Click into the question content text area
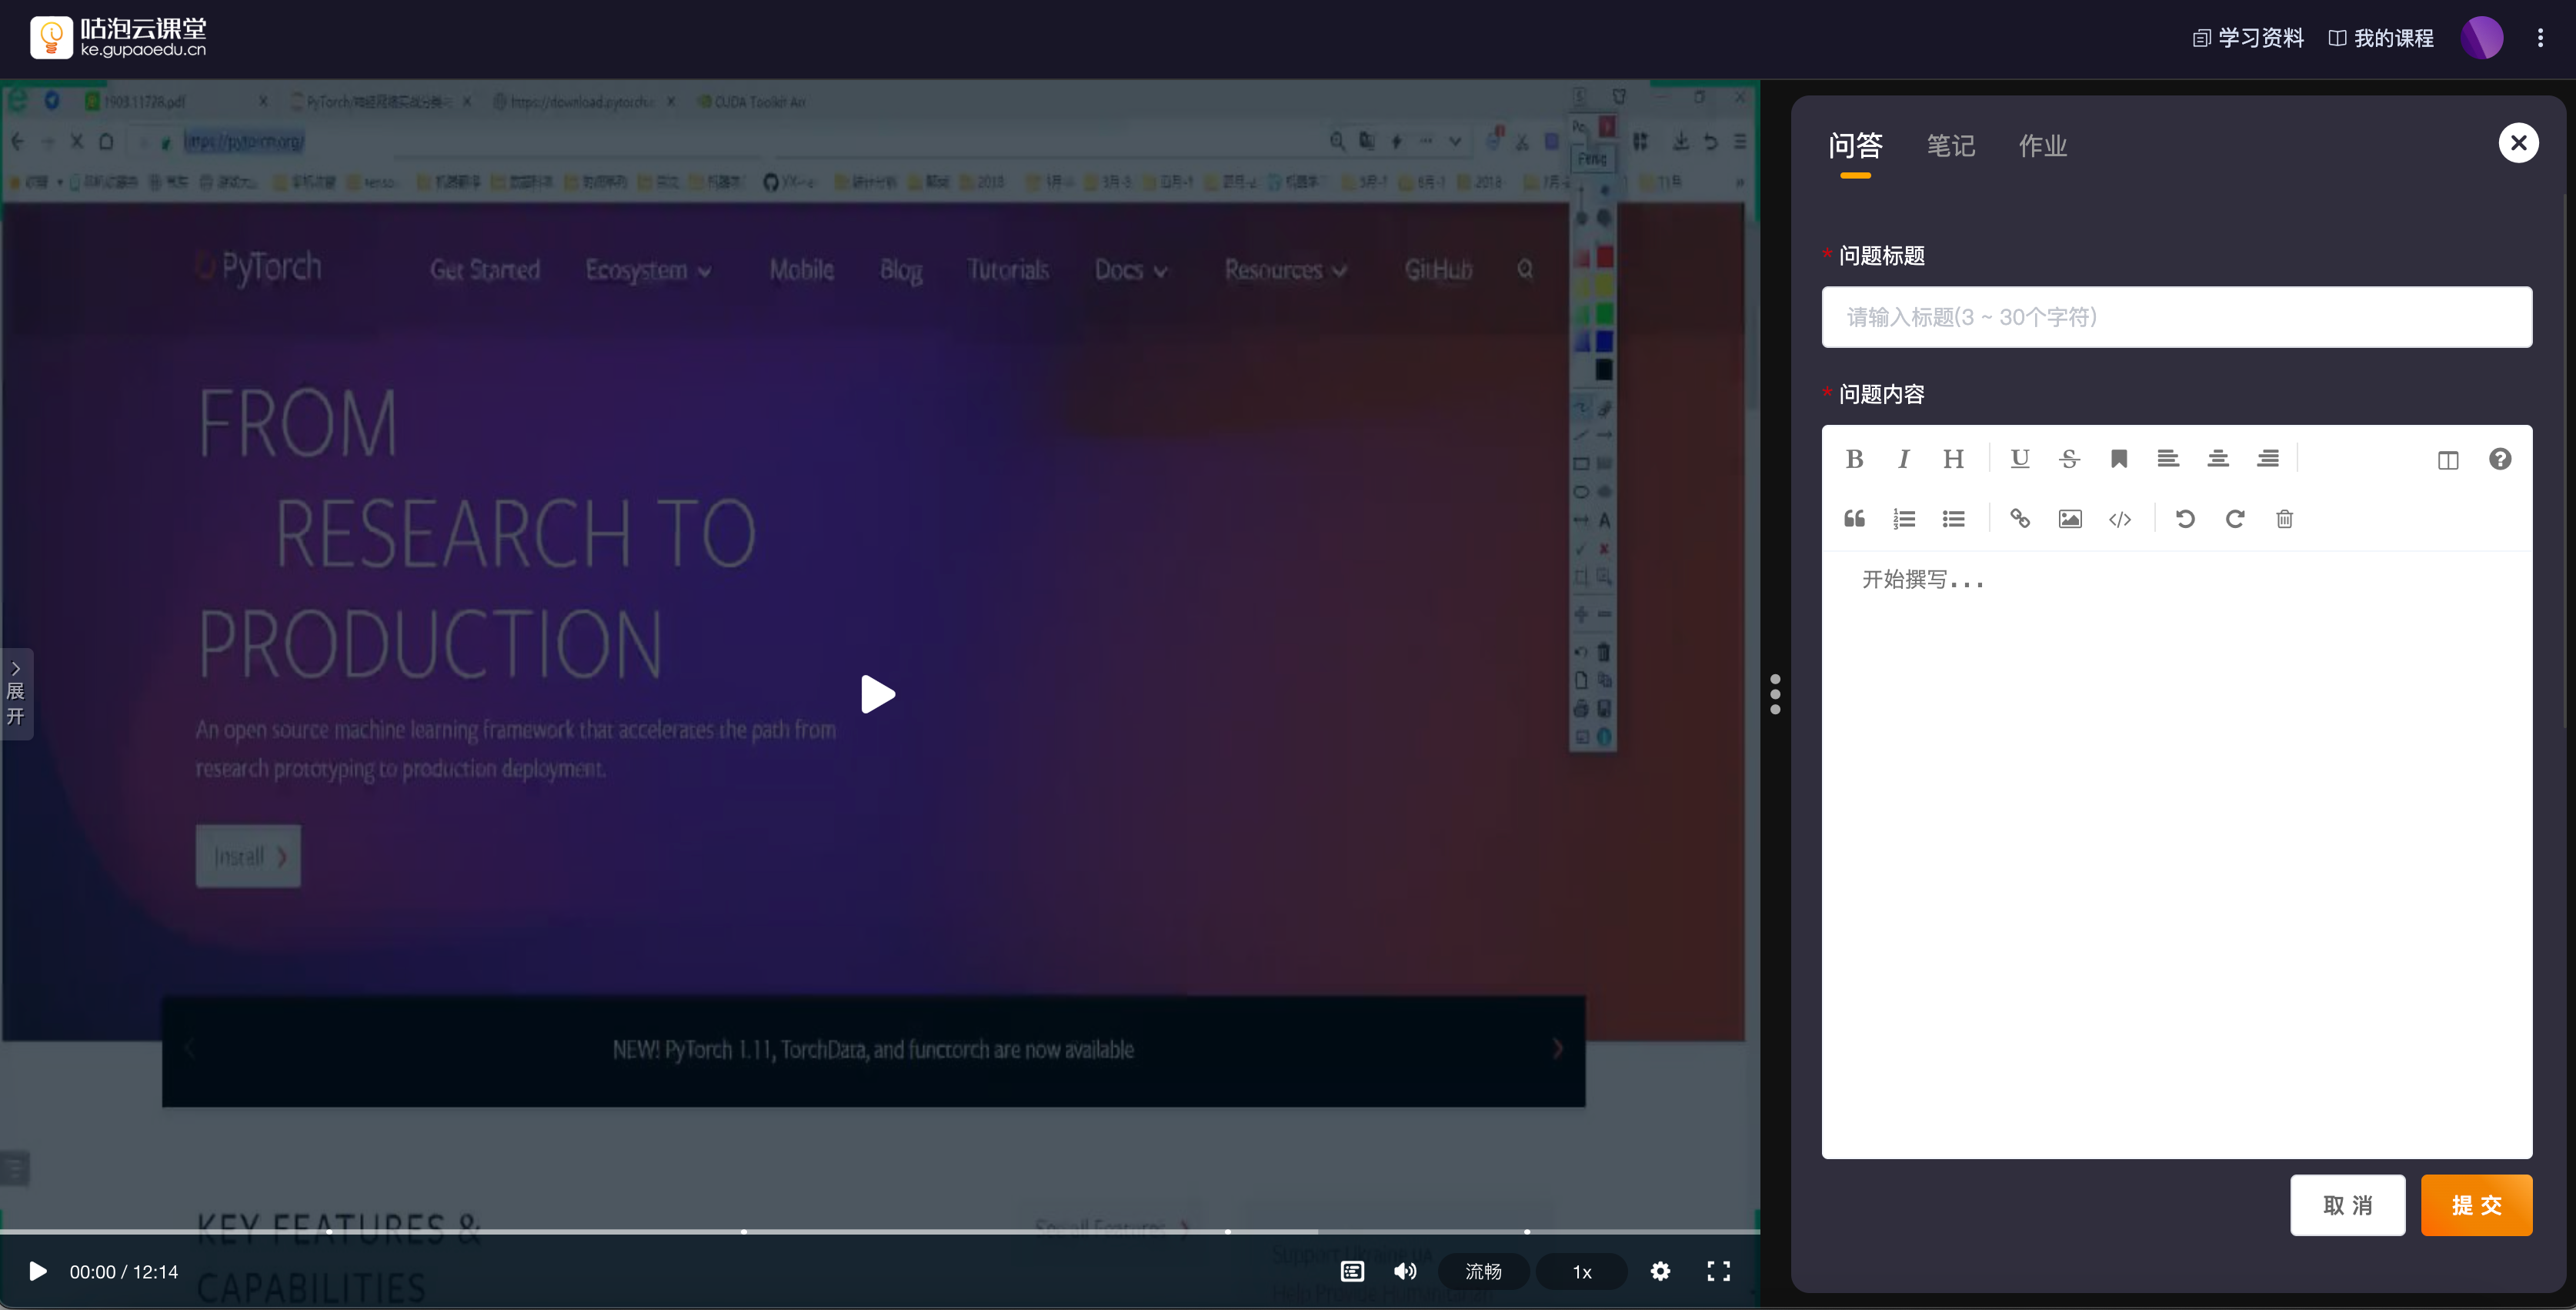 click(2177, 855)
